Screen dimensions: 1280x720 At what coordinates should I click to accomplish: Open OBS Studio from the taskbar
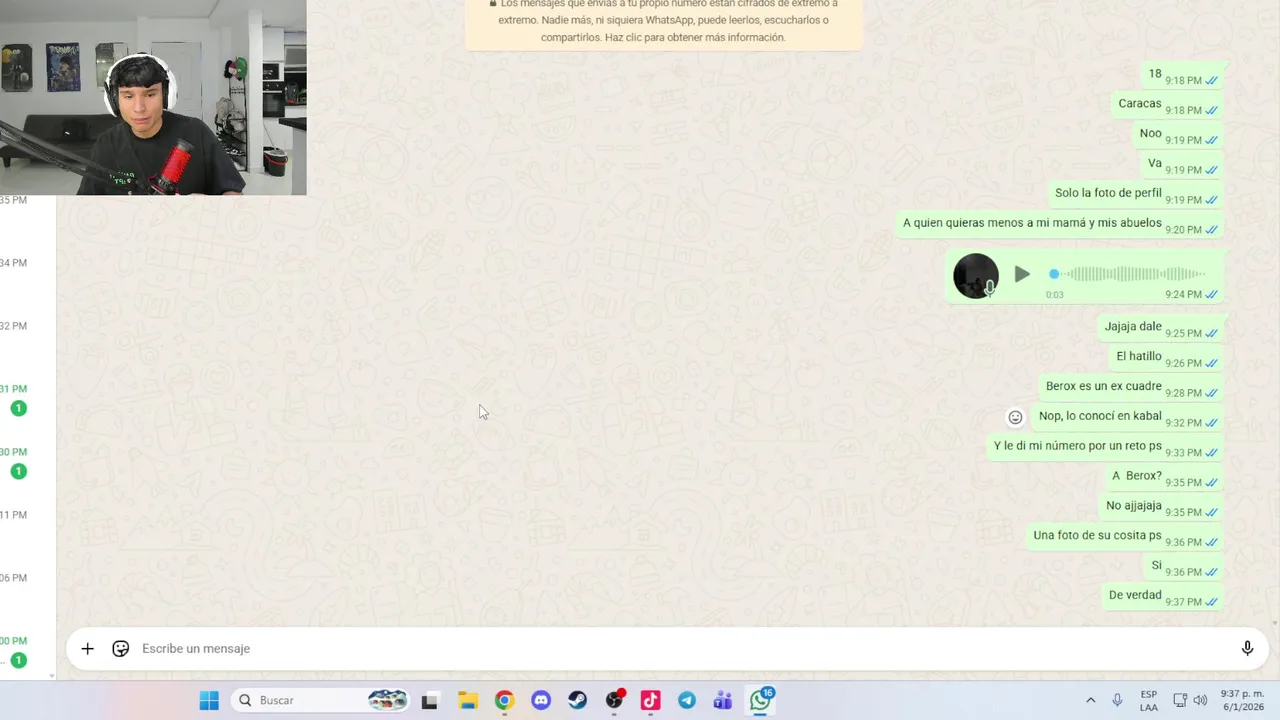click(614, 701)
